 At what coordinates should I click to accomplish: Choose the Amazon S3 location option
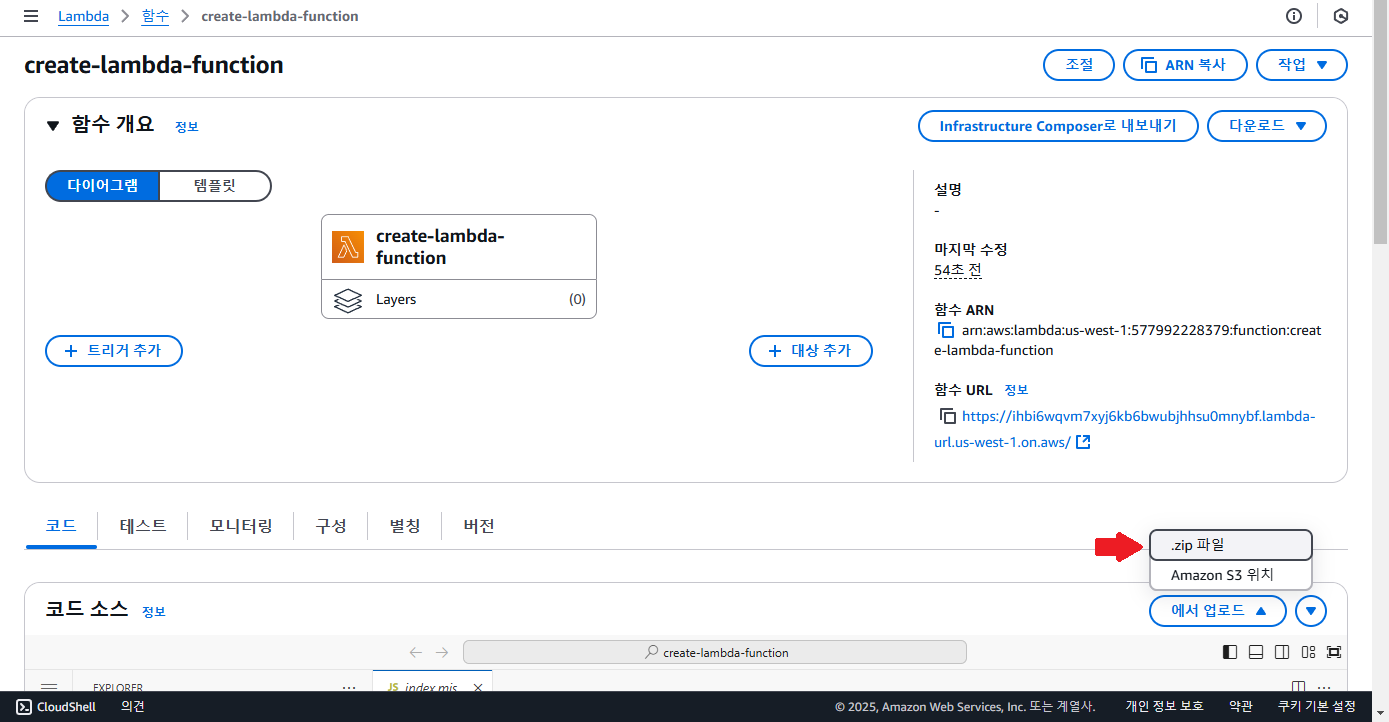tap(1230, 575)
